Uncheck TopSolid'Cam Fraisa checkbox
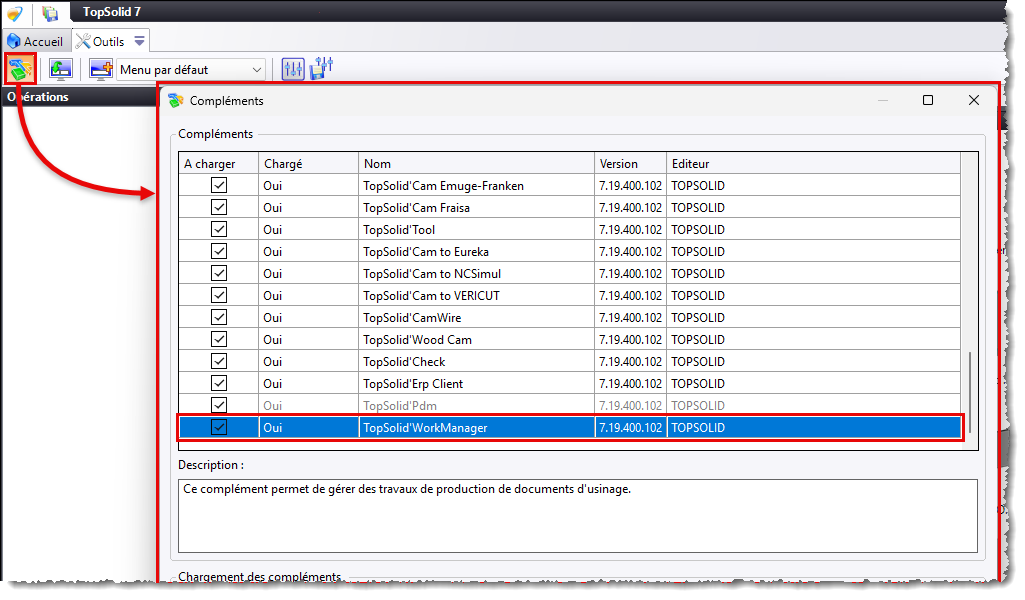Viewport: 1025px width, 600px height. point(219,208)
